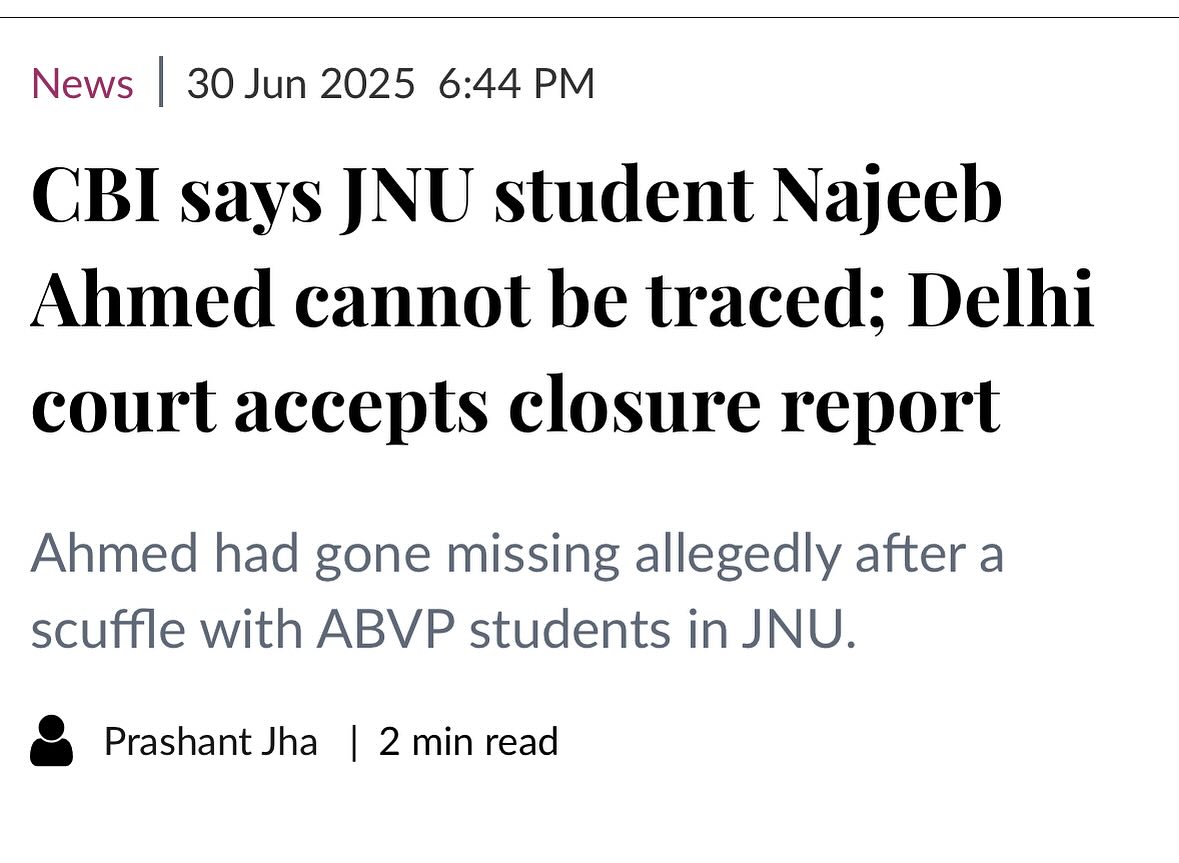The width and height of the screenshot is (1179, 863).
Task: Click the 6:44 PM timestamp
Action: [516, 84]
